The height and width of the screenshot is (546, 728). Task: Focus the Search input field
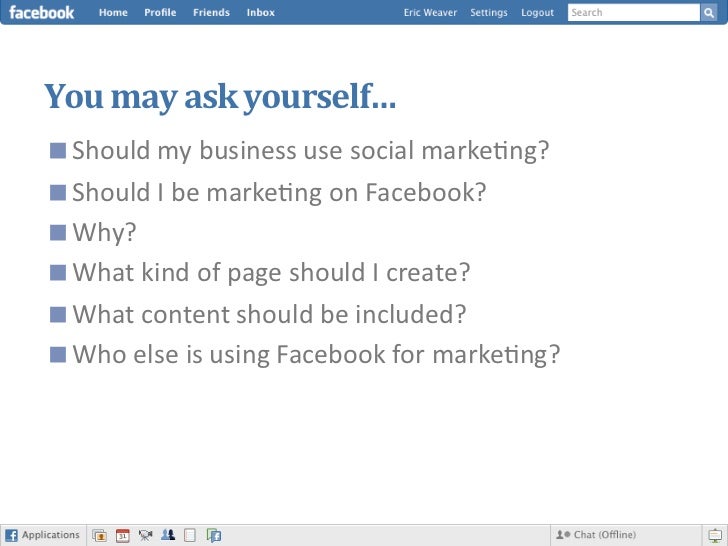pos(633,13)
